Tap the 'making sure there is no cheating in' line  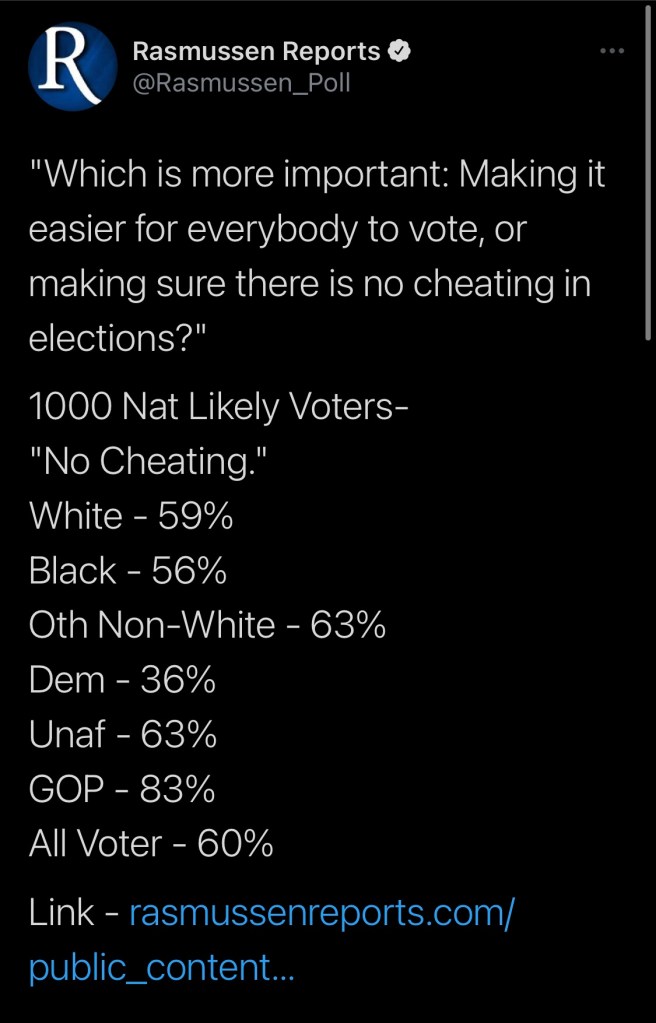tap(310, 284)
